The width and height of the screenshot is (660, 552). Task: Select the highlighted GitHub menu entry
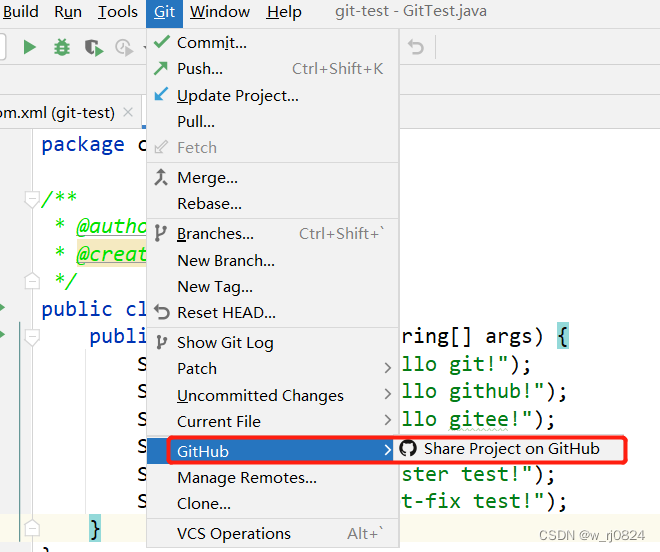point(272,451)
